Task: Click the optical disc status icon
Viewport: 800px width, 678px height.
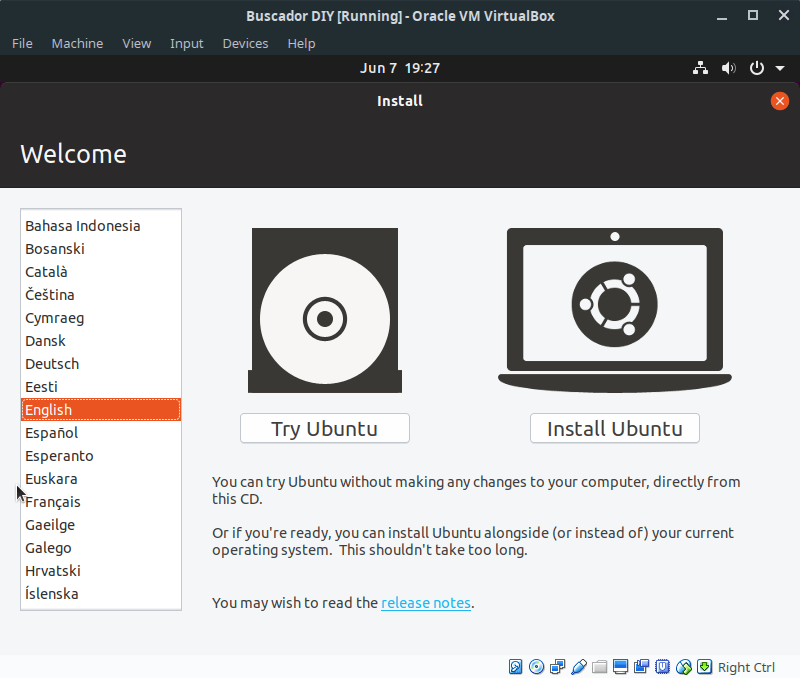Action: [536, 667]
